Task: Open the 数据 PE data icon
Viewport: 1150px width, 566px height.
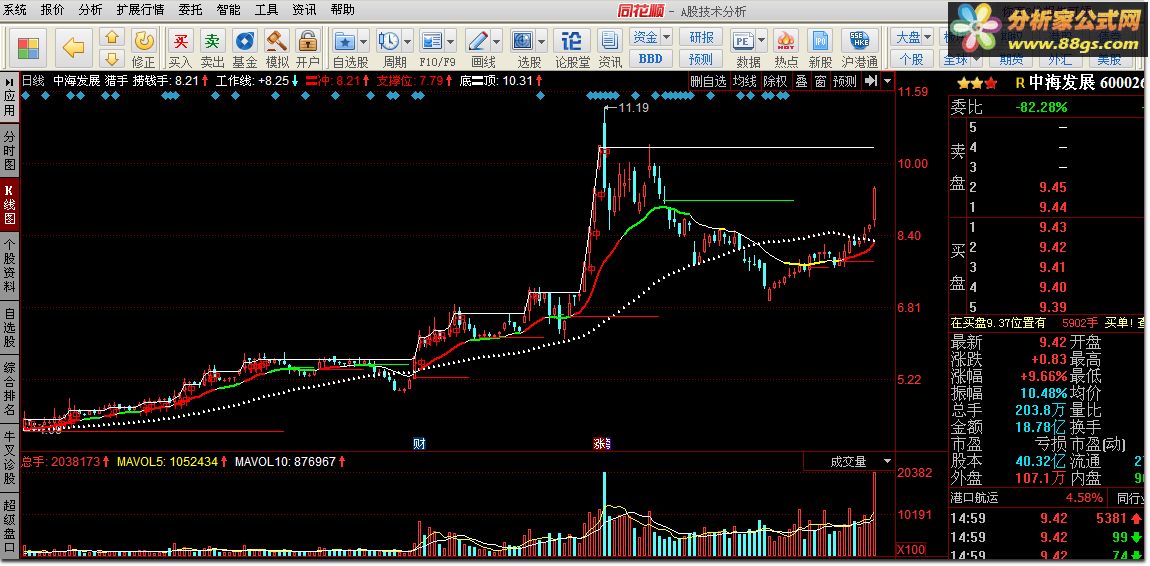Action: 742,41
